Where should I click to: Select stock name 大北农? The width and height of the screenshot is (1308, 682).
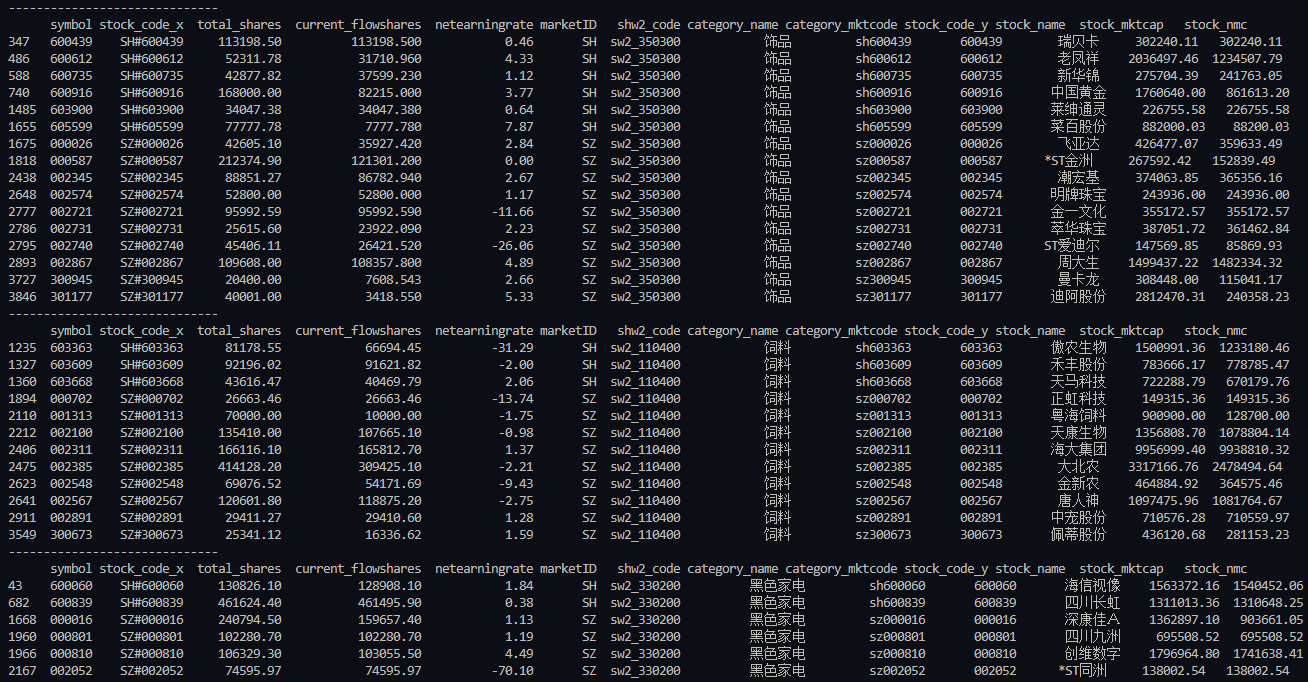(1078, 467)
